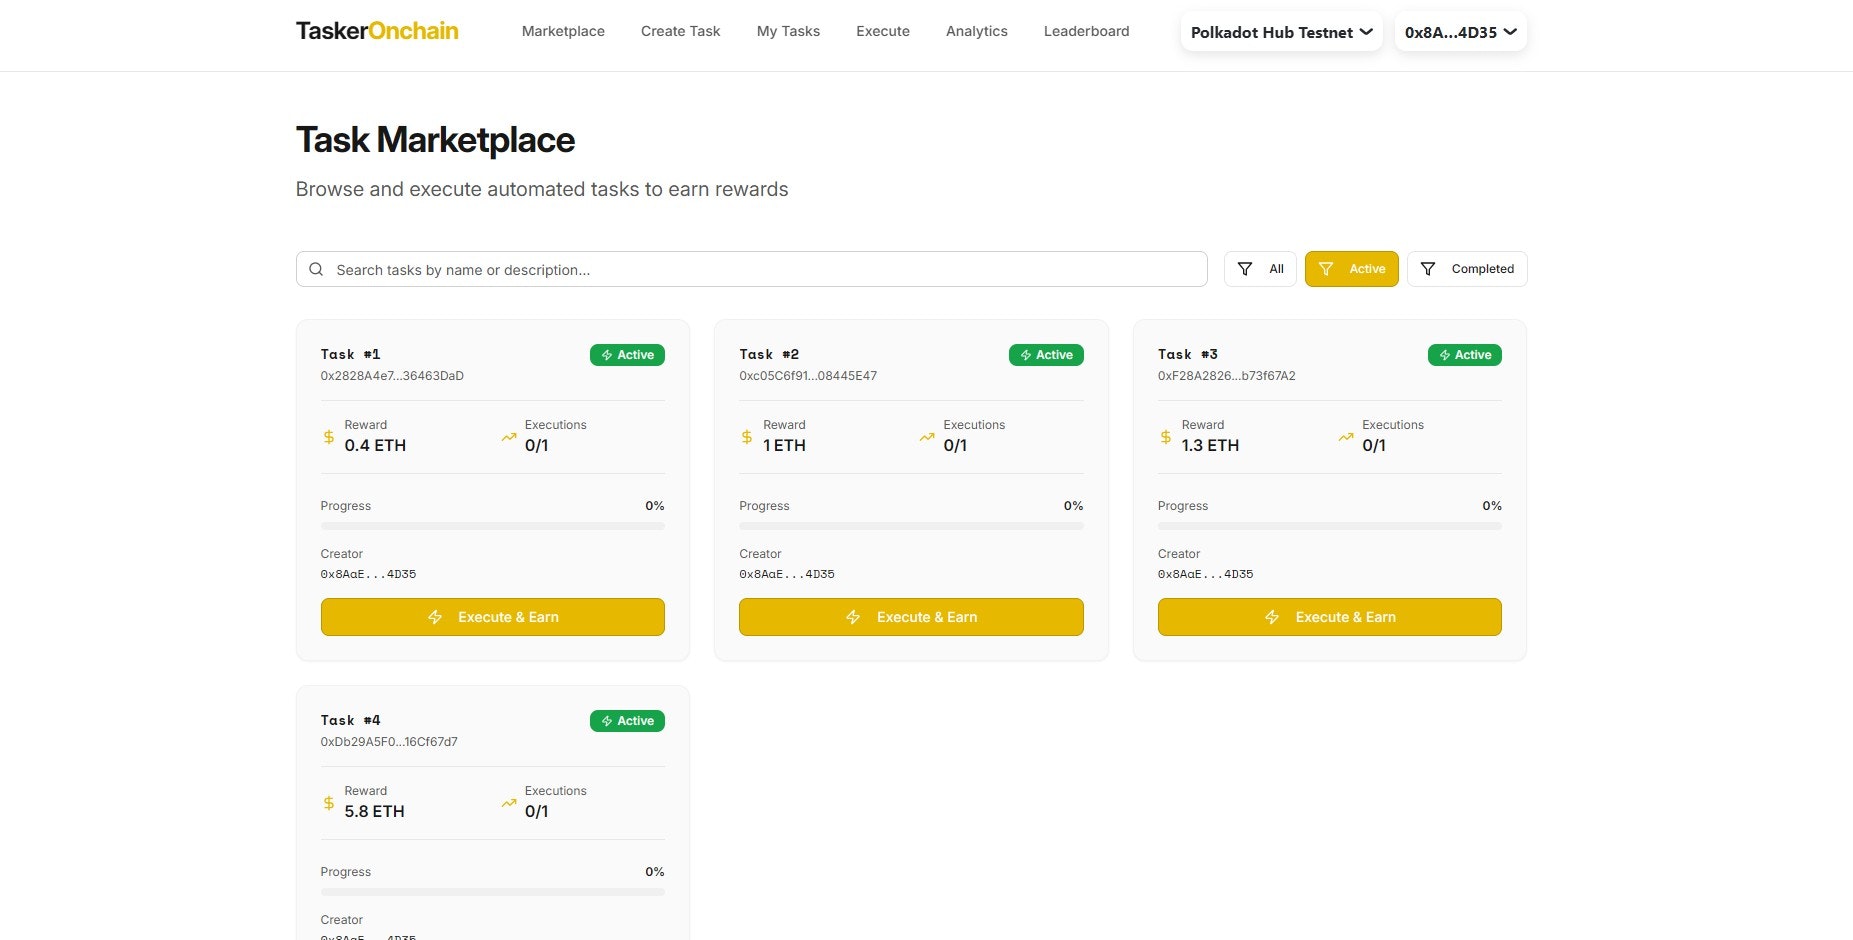
Task: Select the All tasks filter
Action: [1260, 269]
